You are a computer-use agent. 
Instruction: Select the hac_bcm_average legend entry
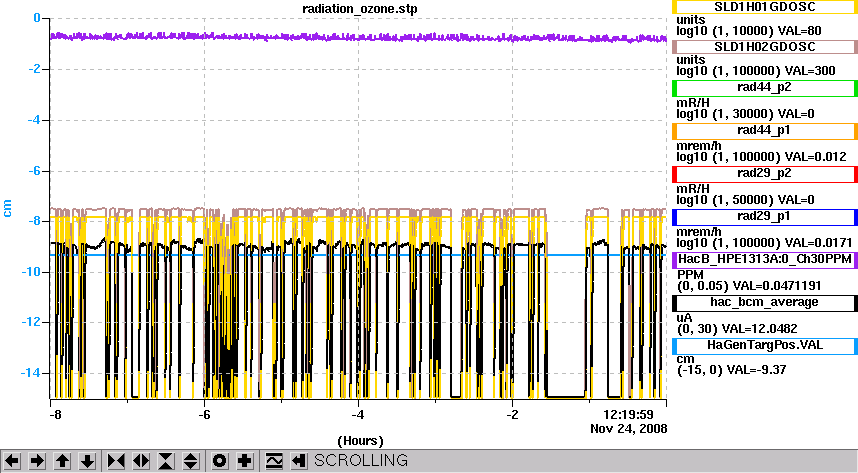pos(764,303)
